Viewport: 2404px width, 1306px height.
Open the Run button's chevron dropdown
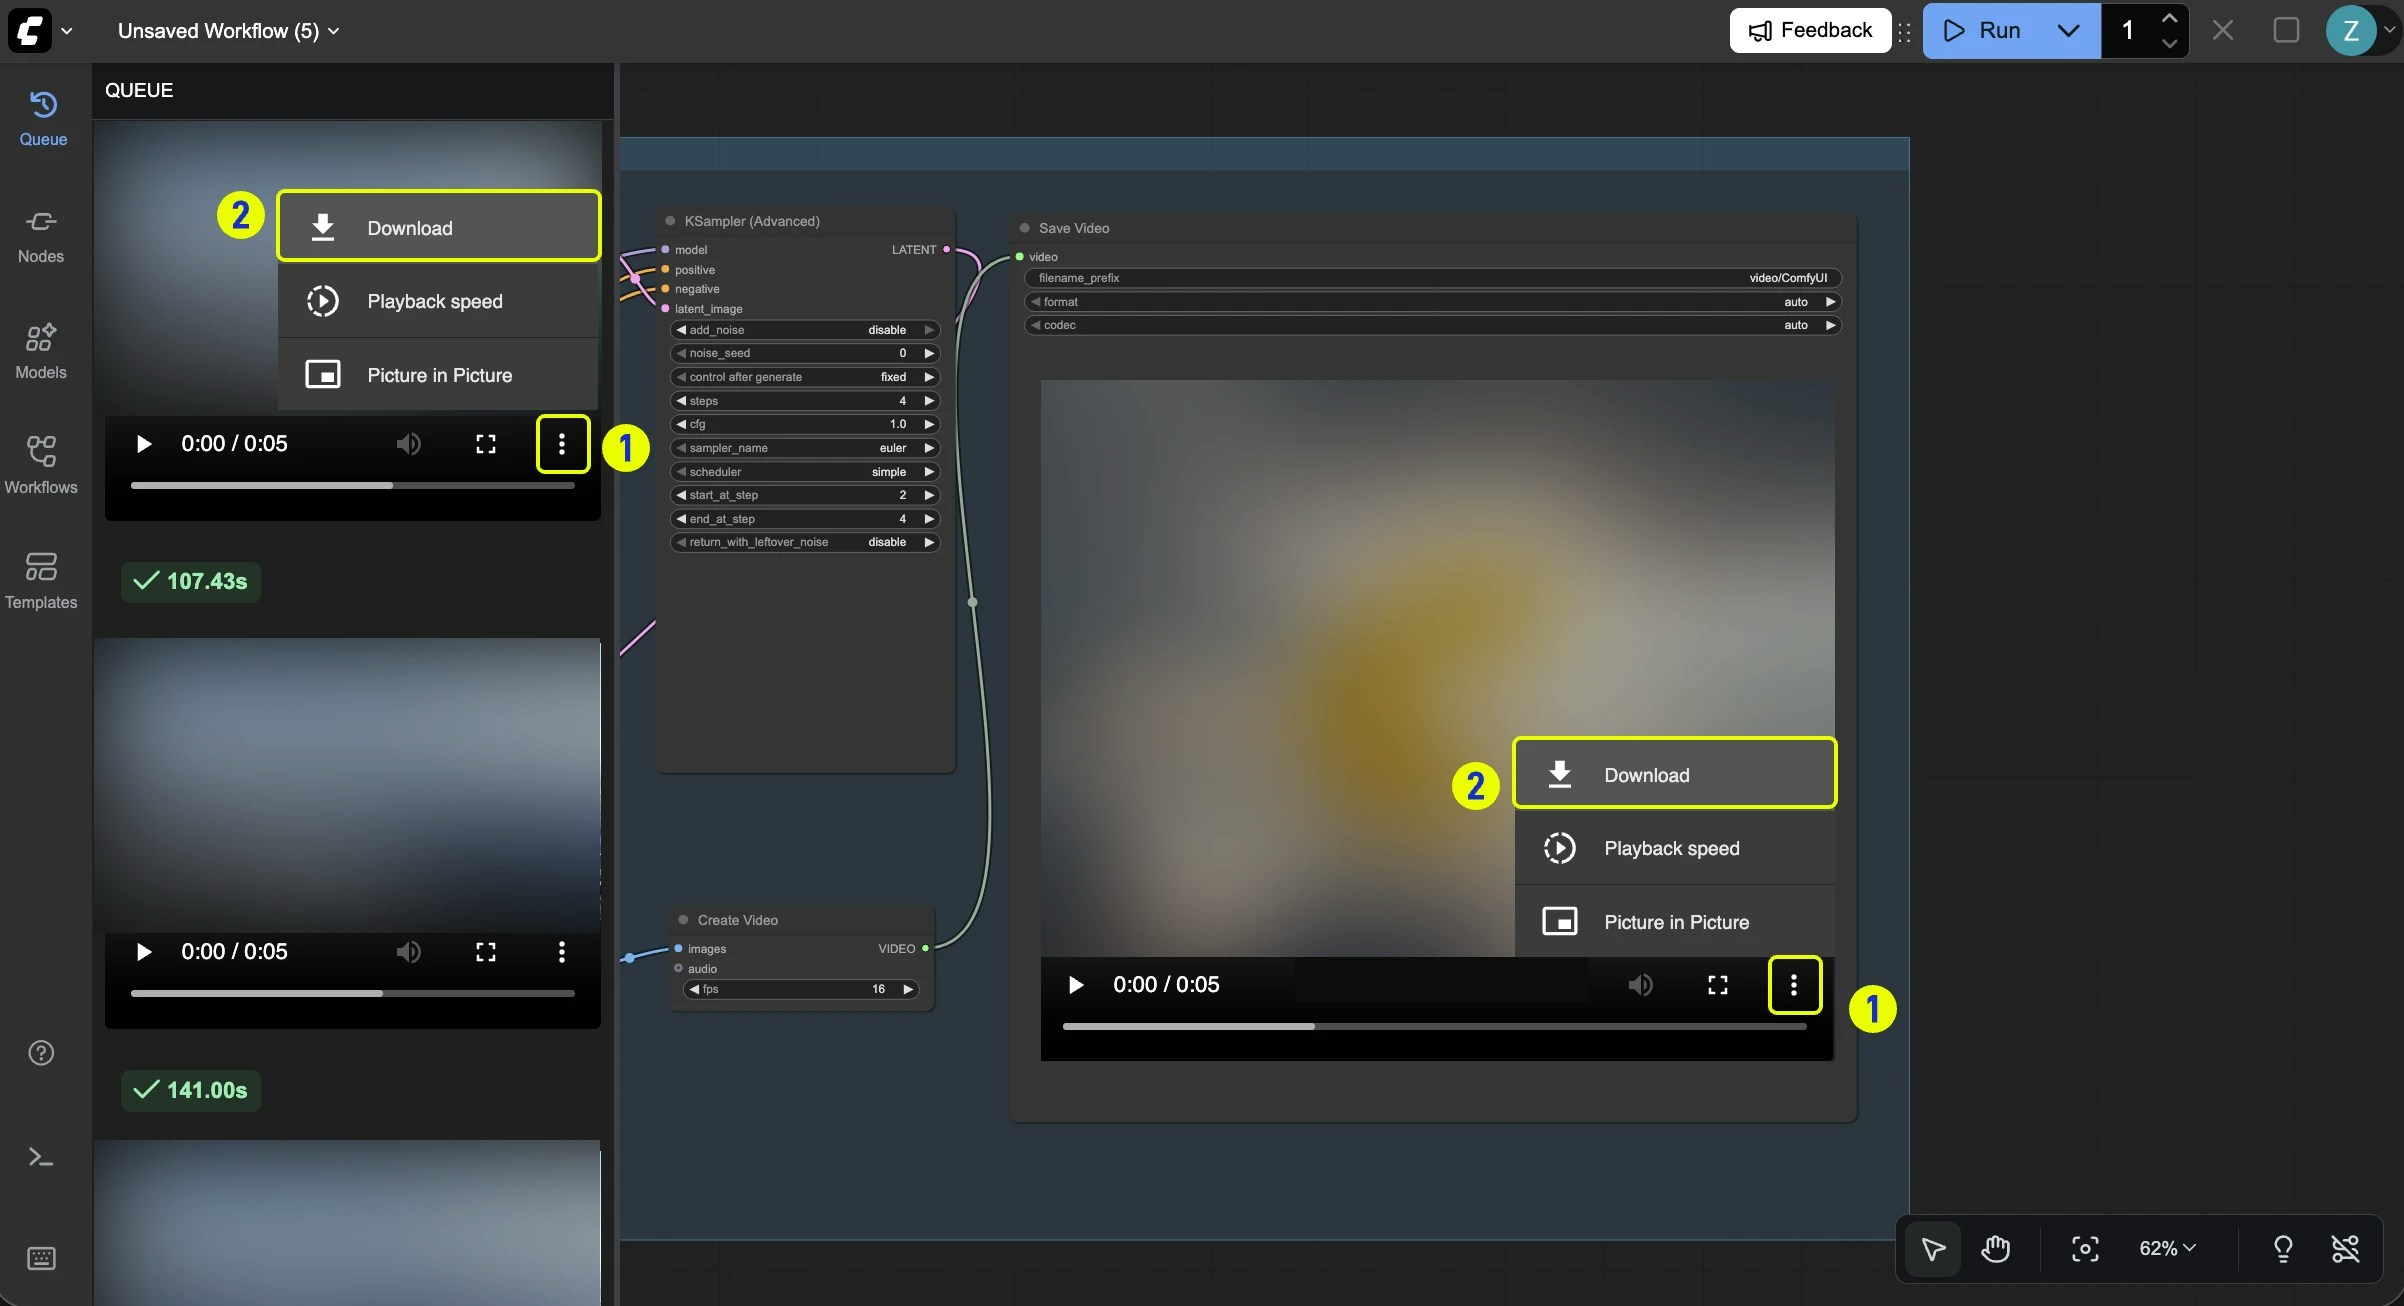pyautogui.click(x=2069, y=30)
